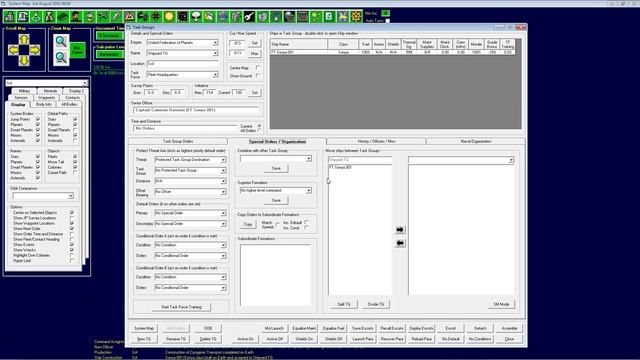Expand the Threat dropdown
This screenshot has height=360, width=640.
(223, 160)
